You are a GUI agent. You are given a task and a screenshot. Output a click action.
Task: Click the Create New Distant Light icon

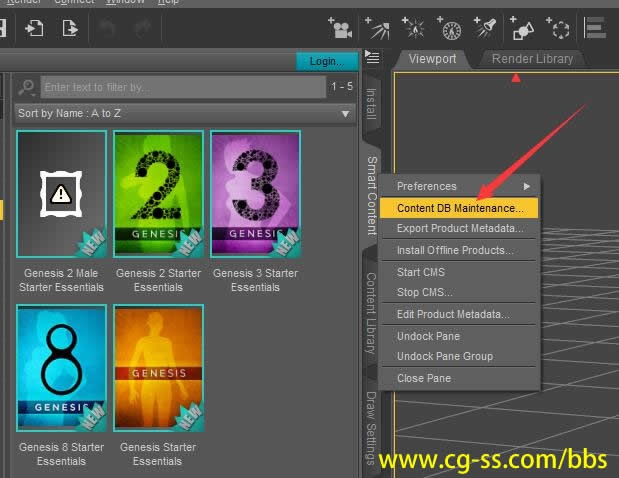tap(378, 29)
